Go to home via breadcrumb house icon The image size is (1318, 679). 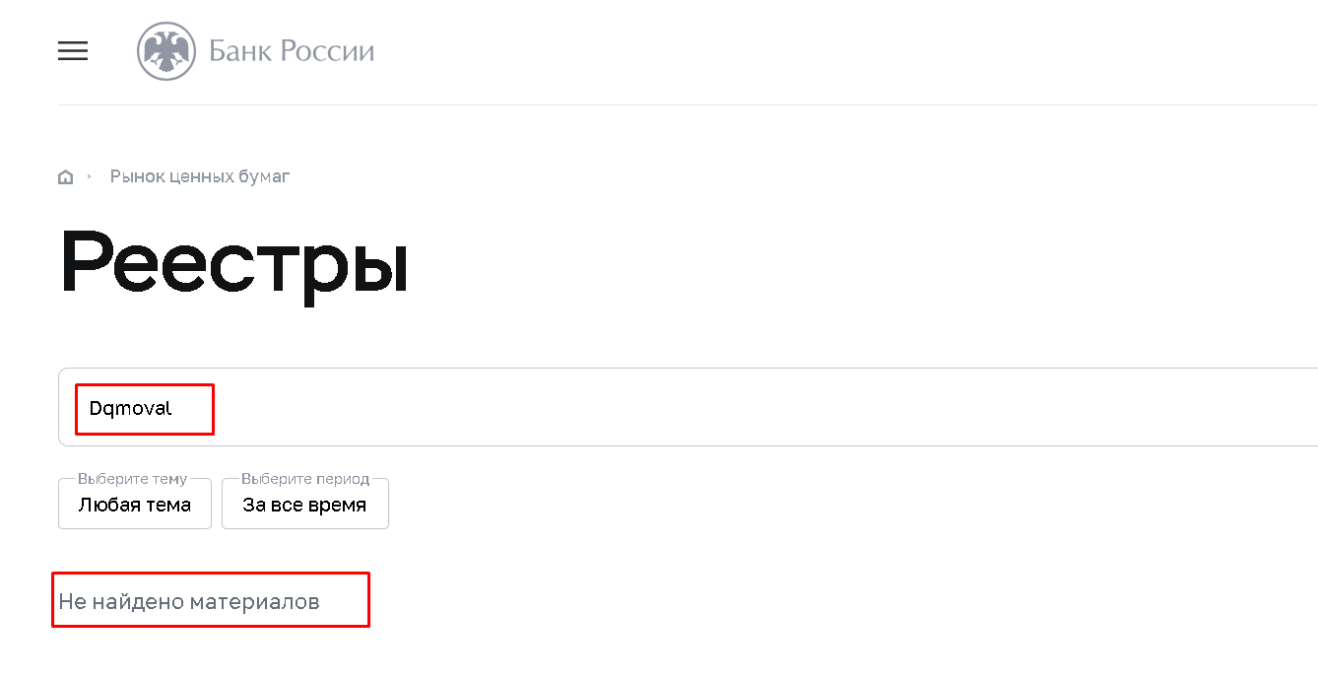coord(66,178)
